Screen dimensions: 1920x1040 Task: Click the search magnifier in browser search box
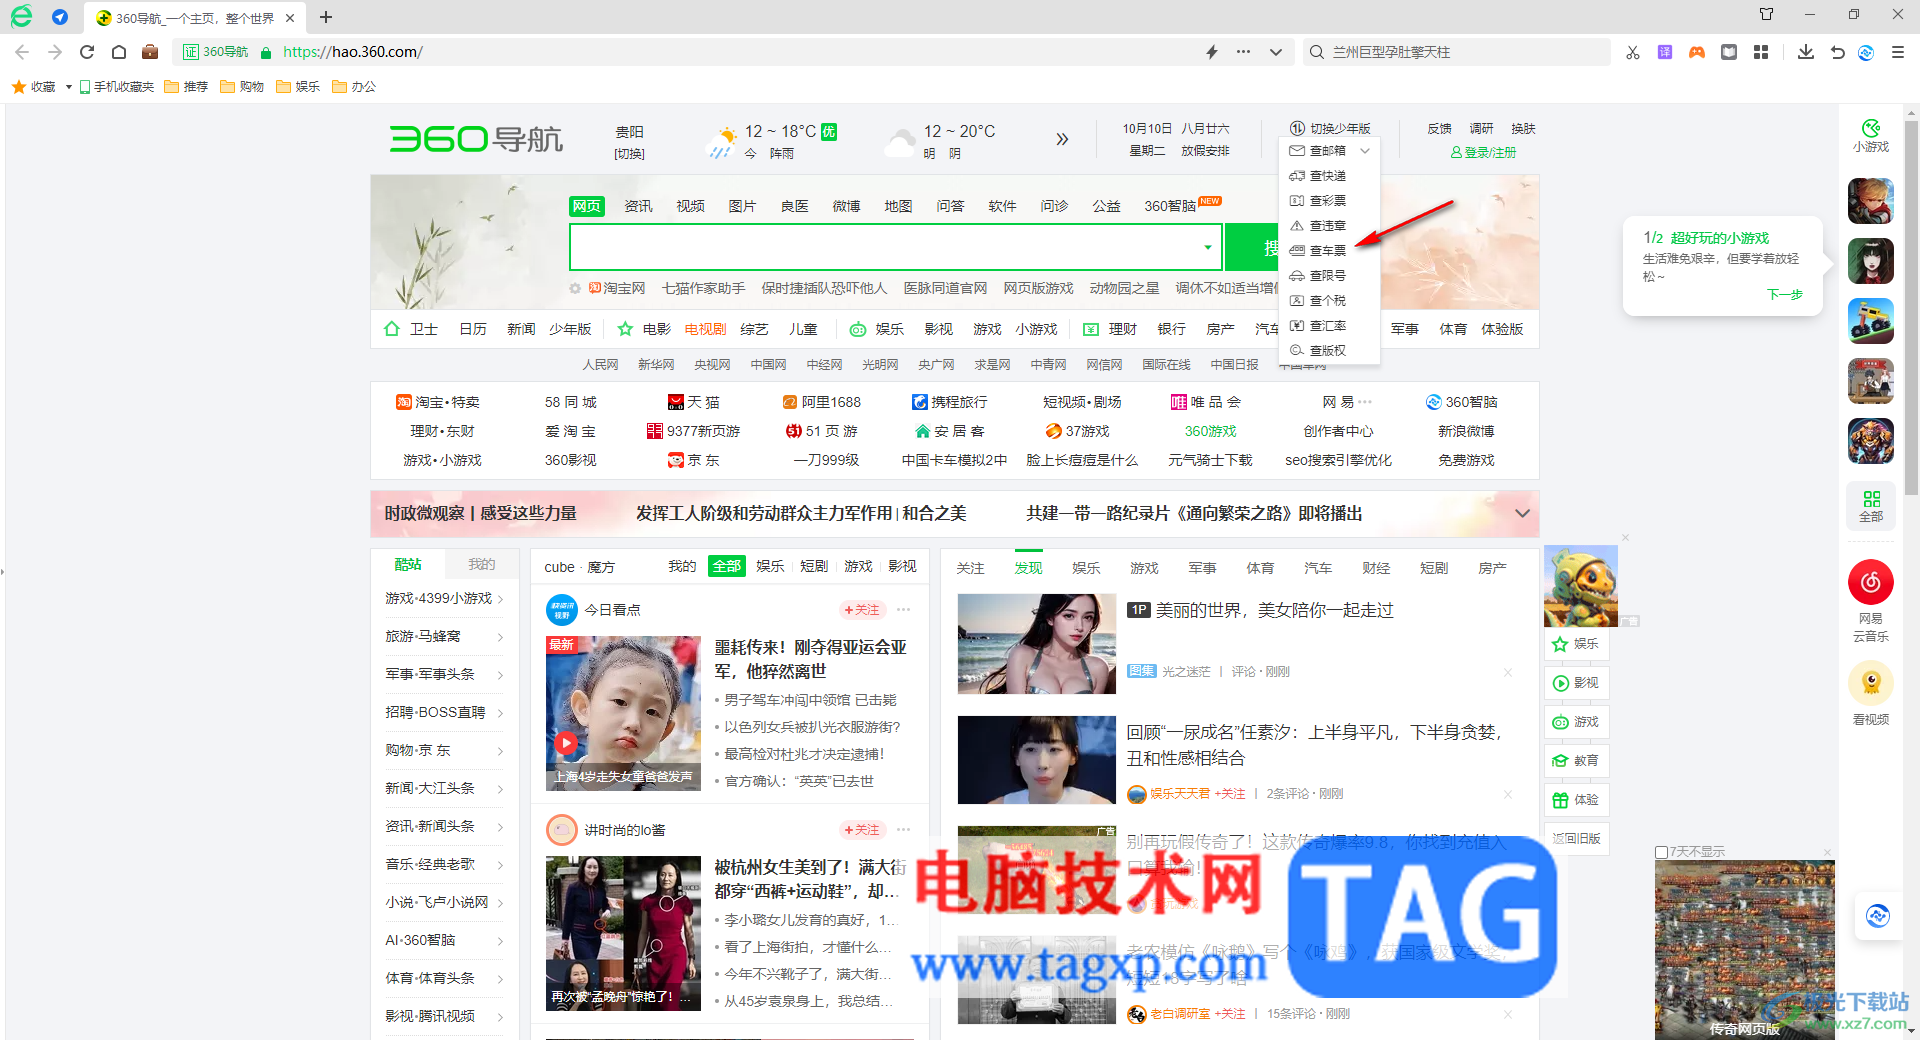point(1317,52)
